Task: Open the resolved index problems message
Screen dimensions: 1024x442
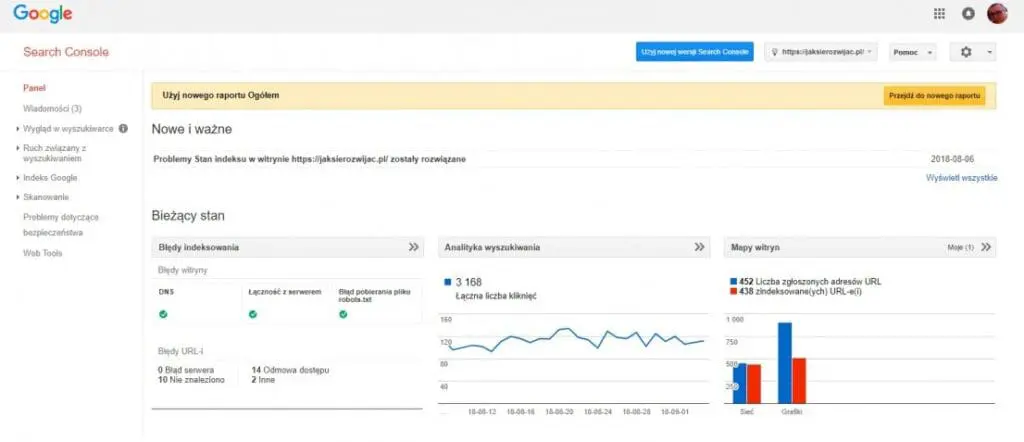Action: point(310,159)
